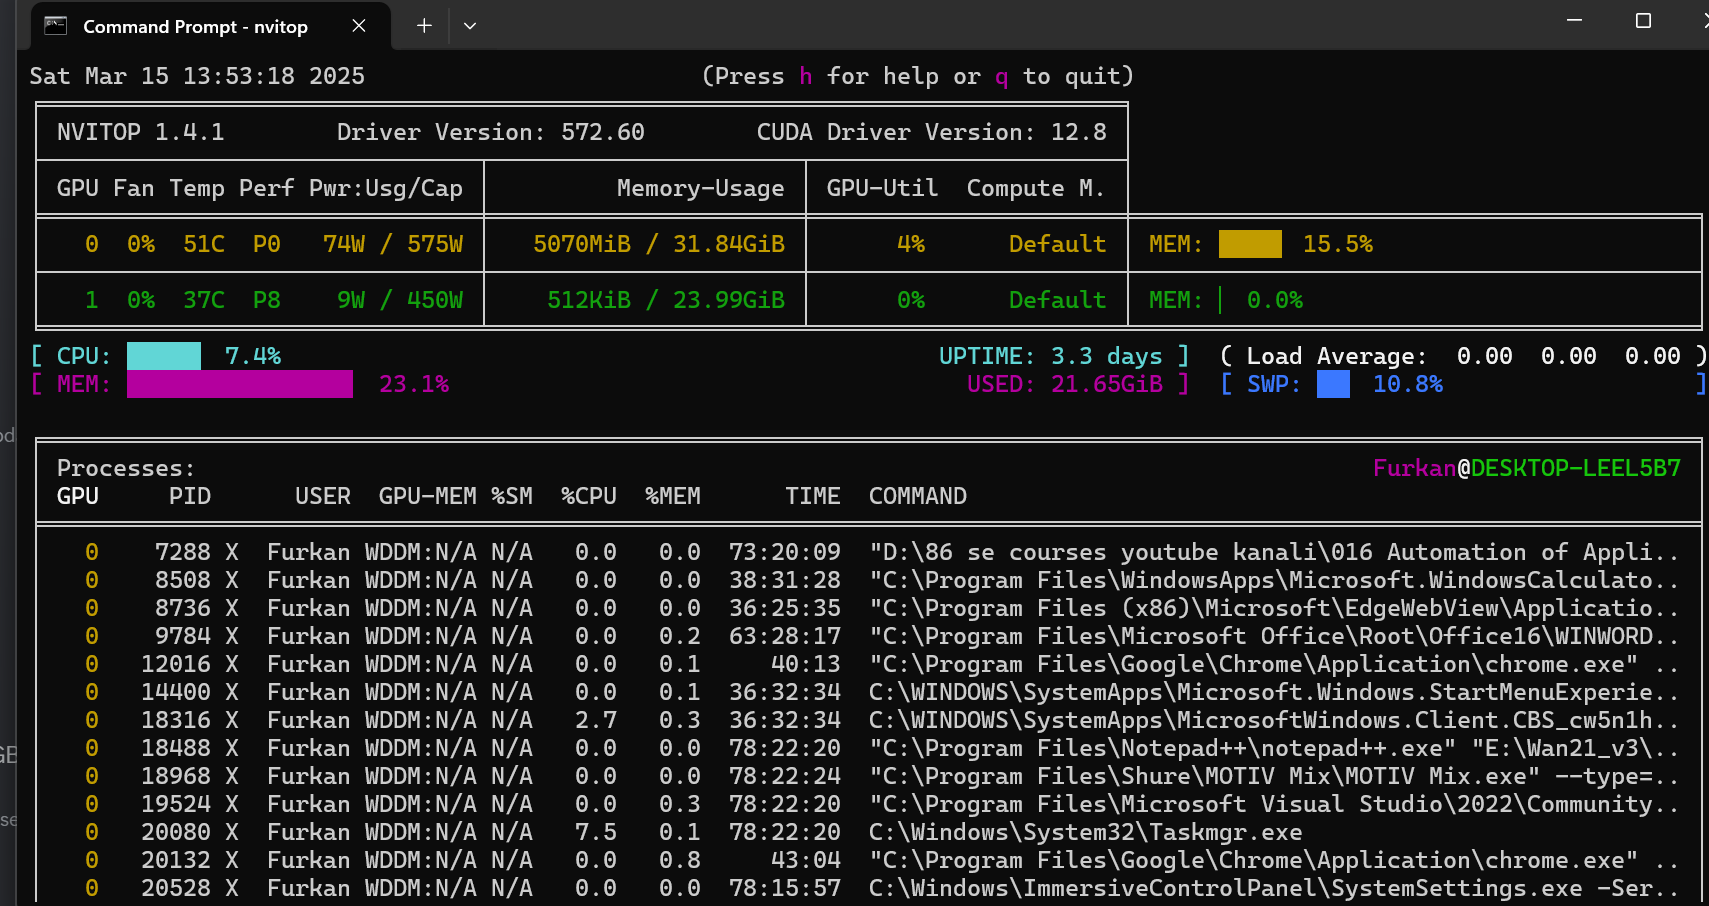The height and width of the screenshot is (906, 1709).
Task: Open a new terminal tab with plus button
Action: point(424,26)
